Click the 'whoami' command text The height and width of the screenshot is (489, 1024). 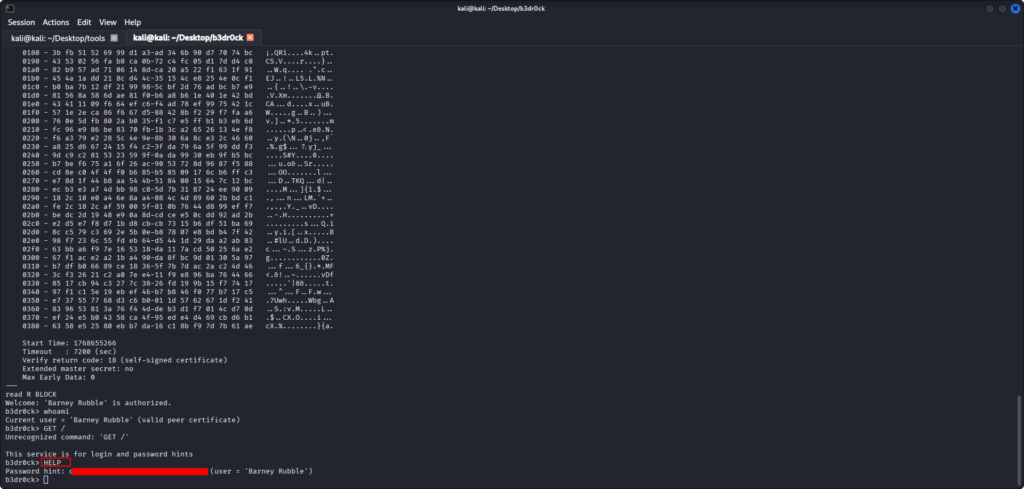pyautogui.click(x=55, y=411)
